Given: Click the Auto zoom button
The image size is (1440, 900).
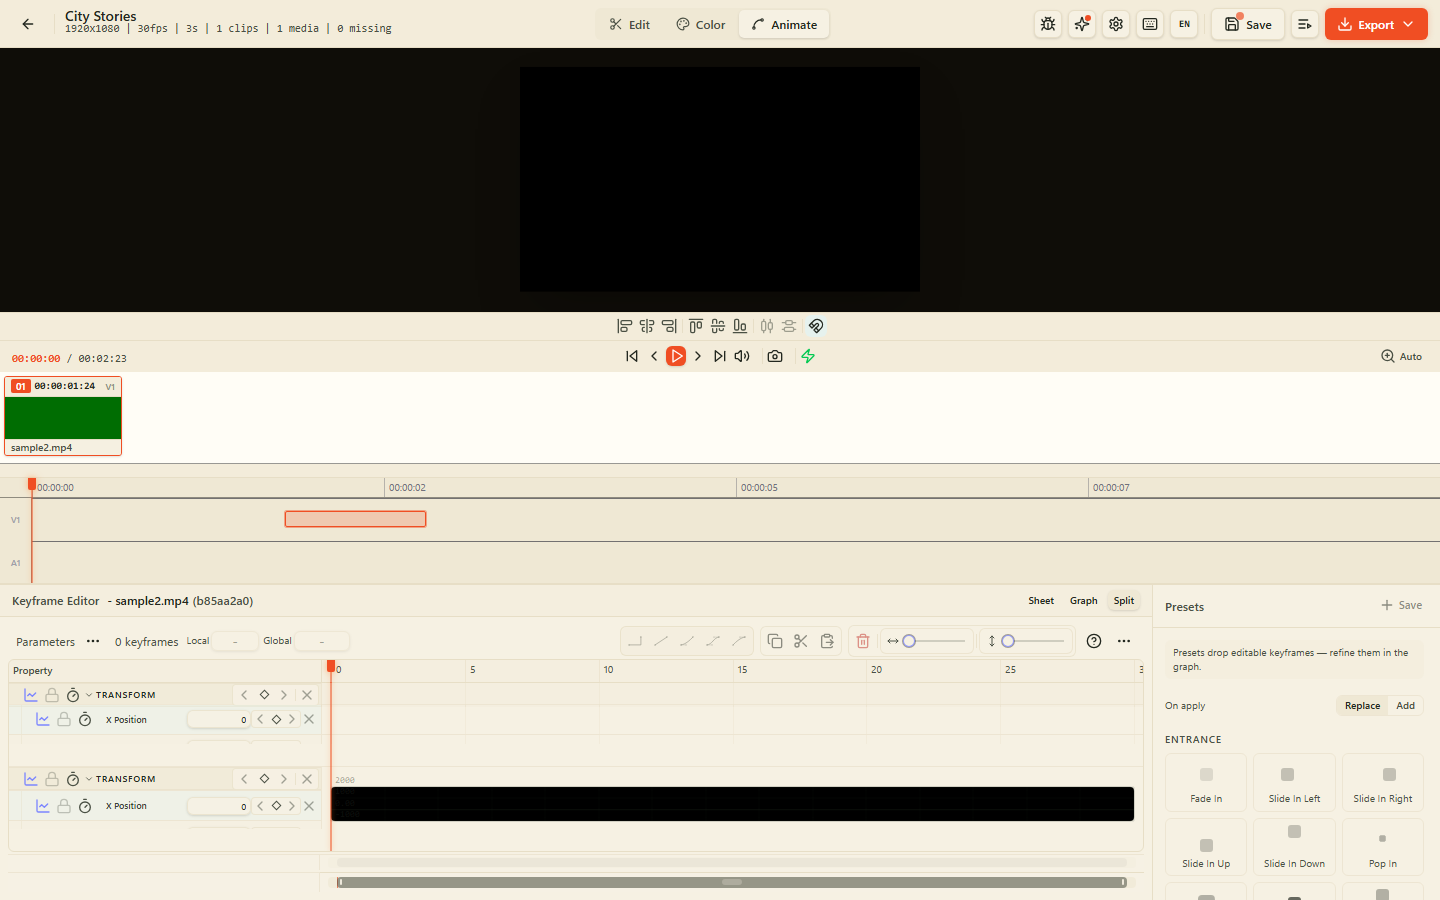Looking at the screenshot, I should coord(1402,356).
